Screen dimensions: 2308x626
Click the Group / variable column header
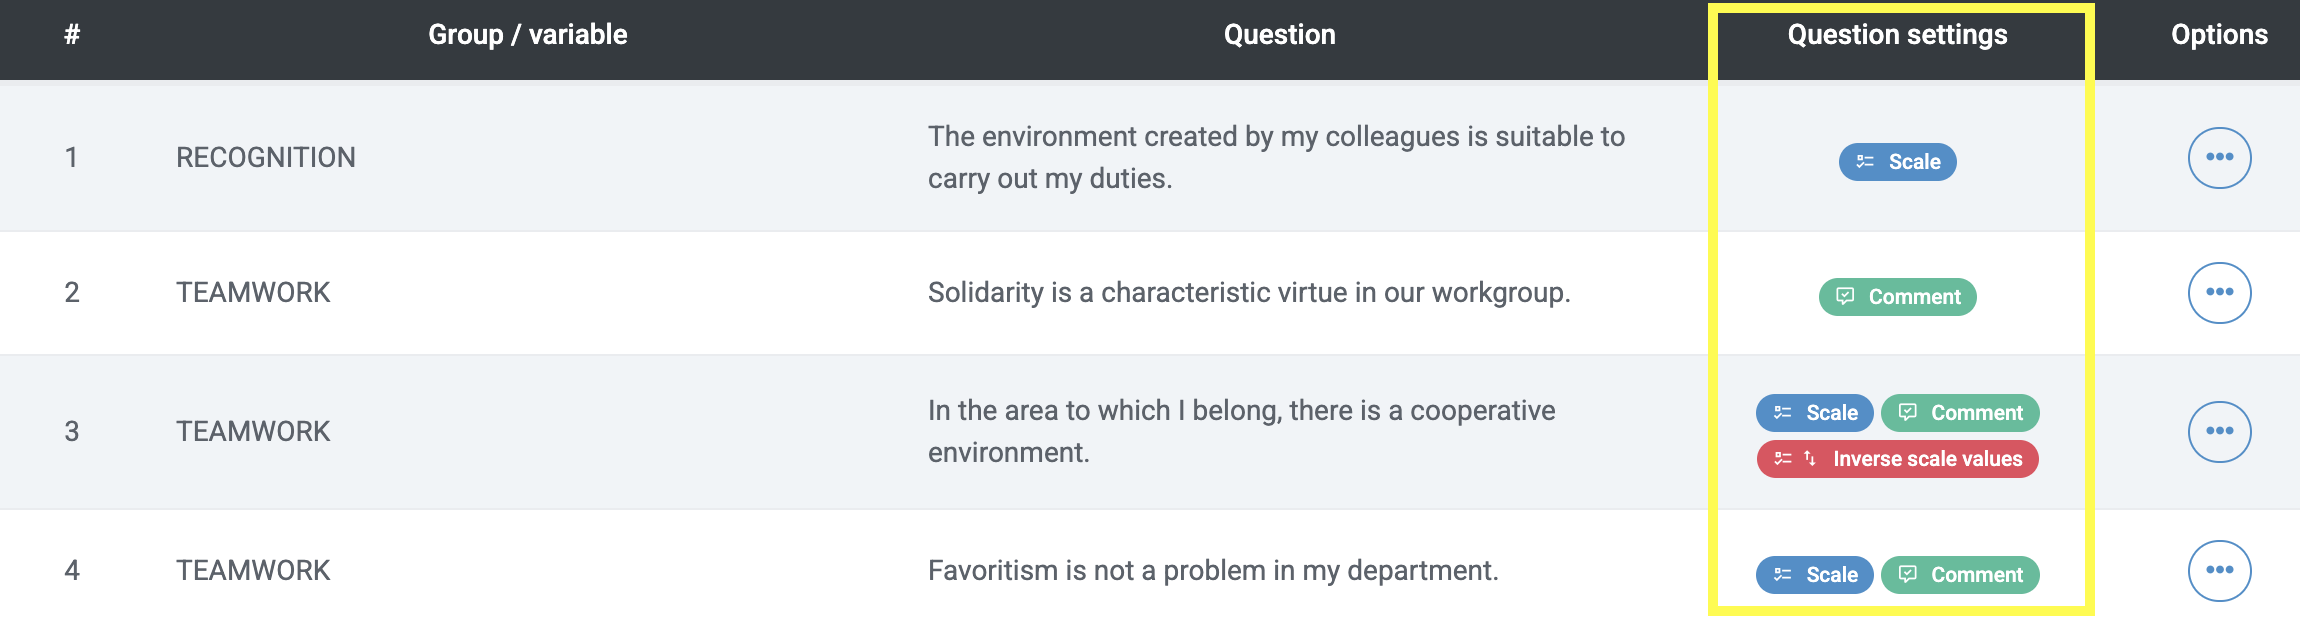click(528, 35)
